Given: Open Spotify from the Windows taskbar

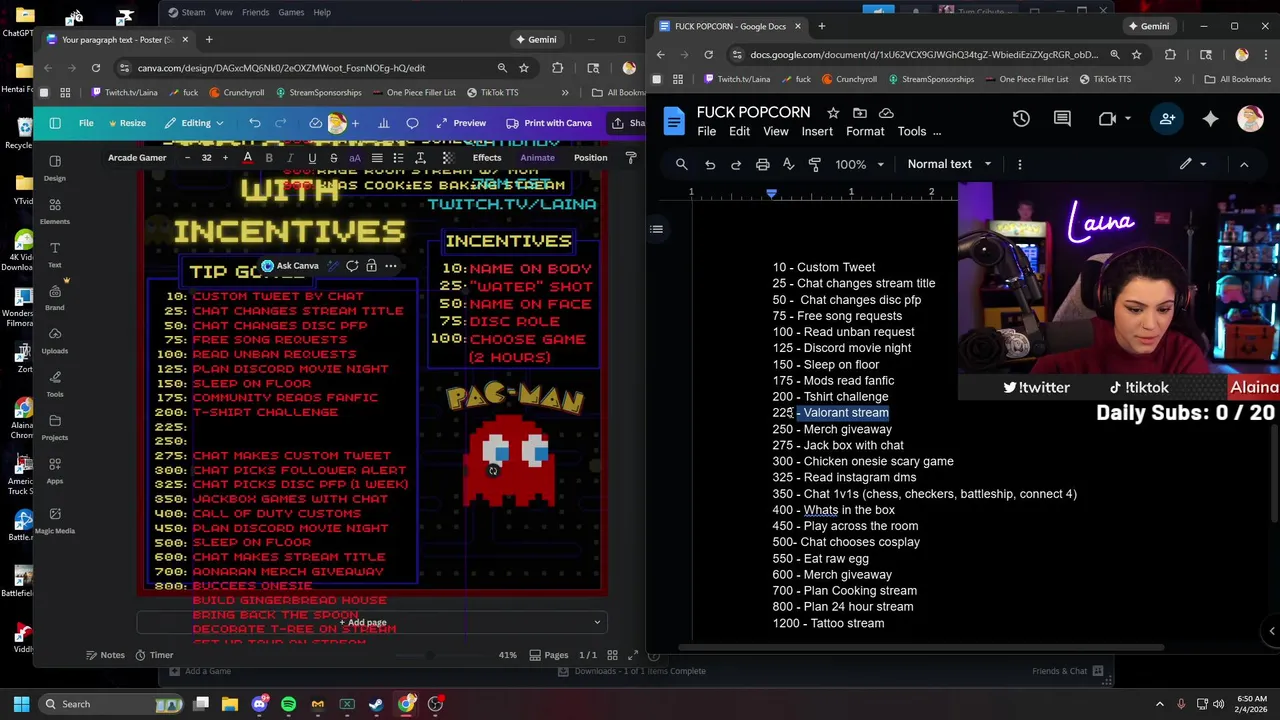Looking at the screenshot, I should click(x=289, y=704).
